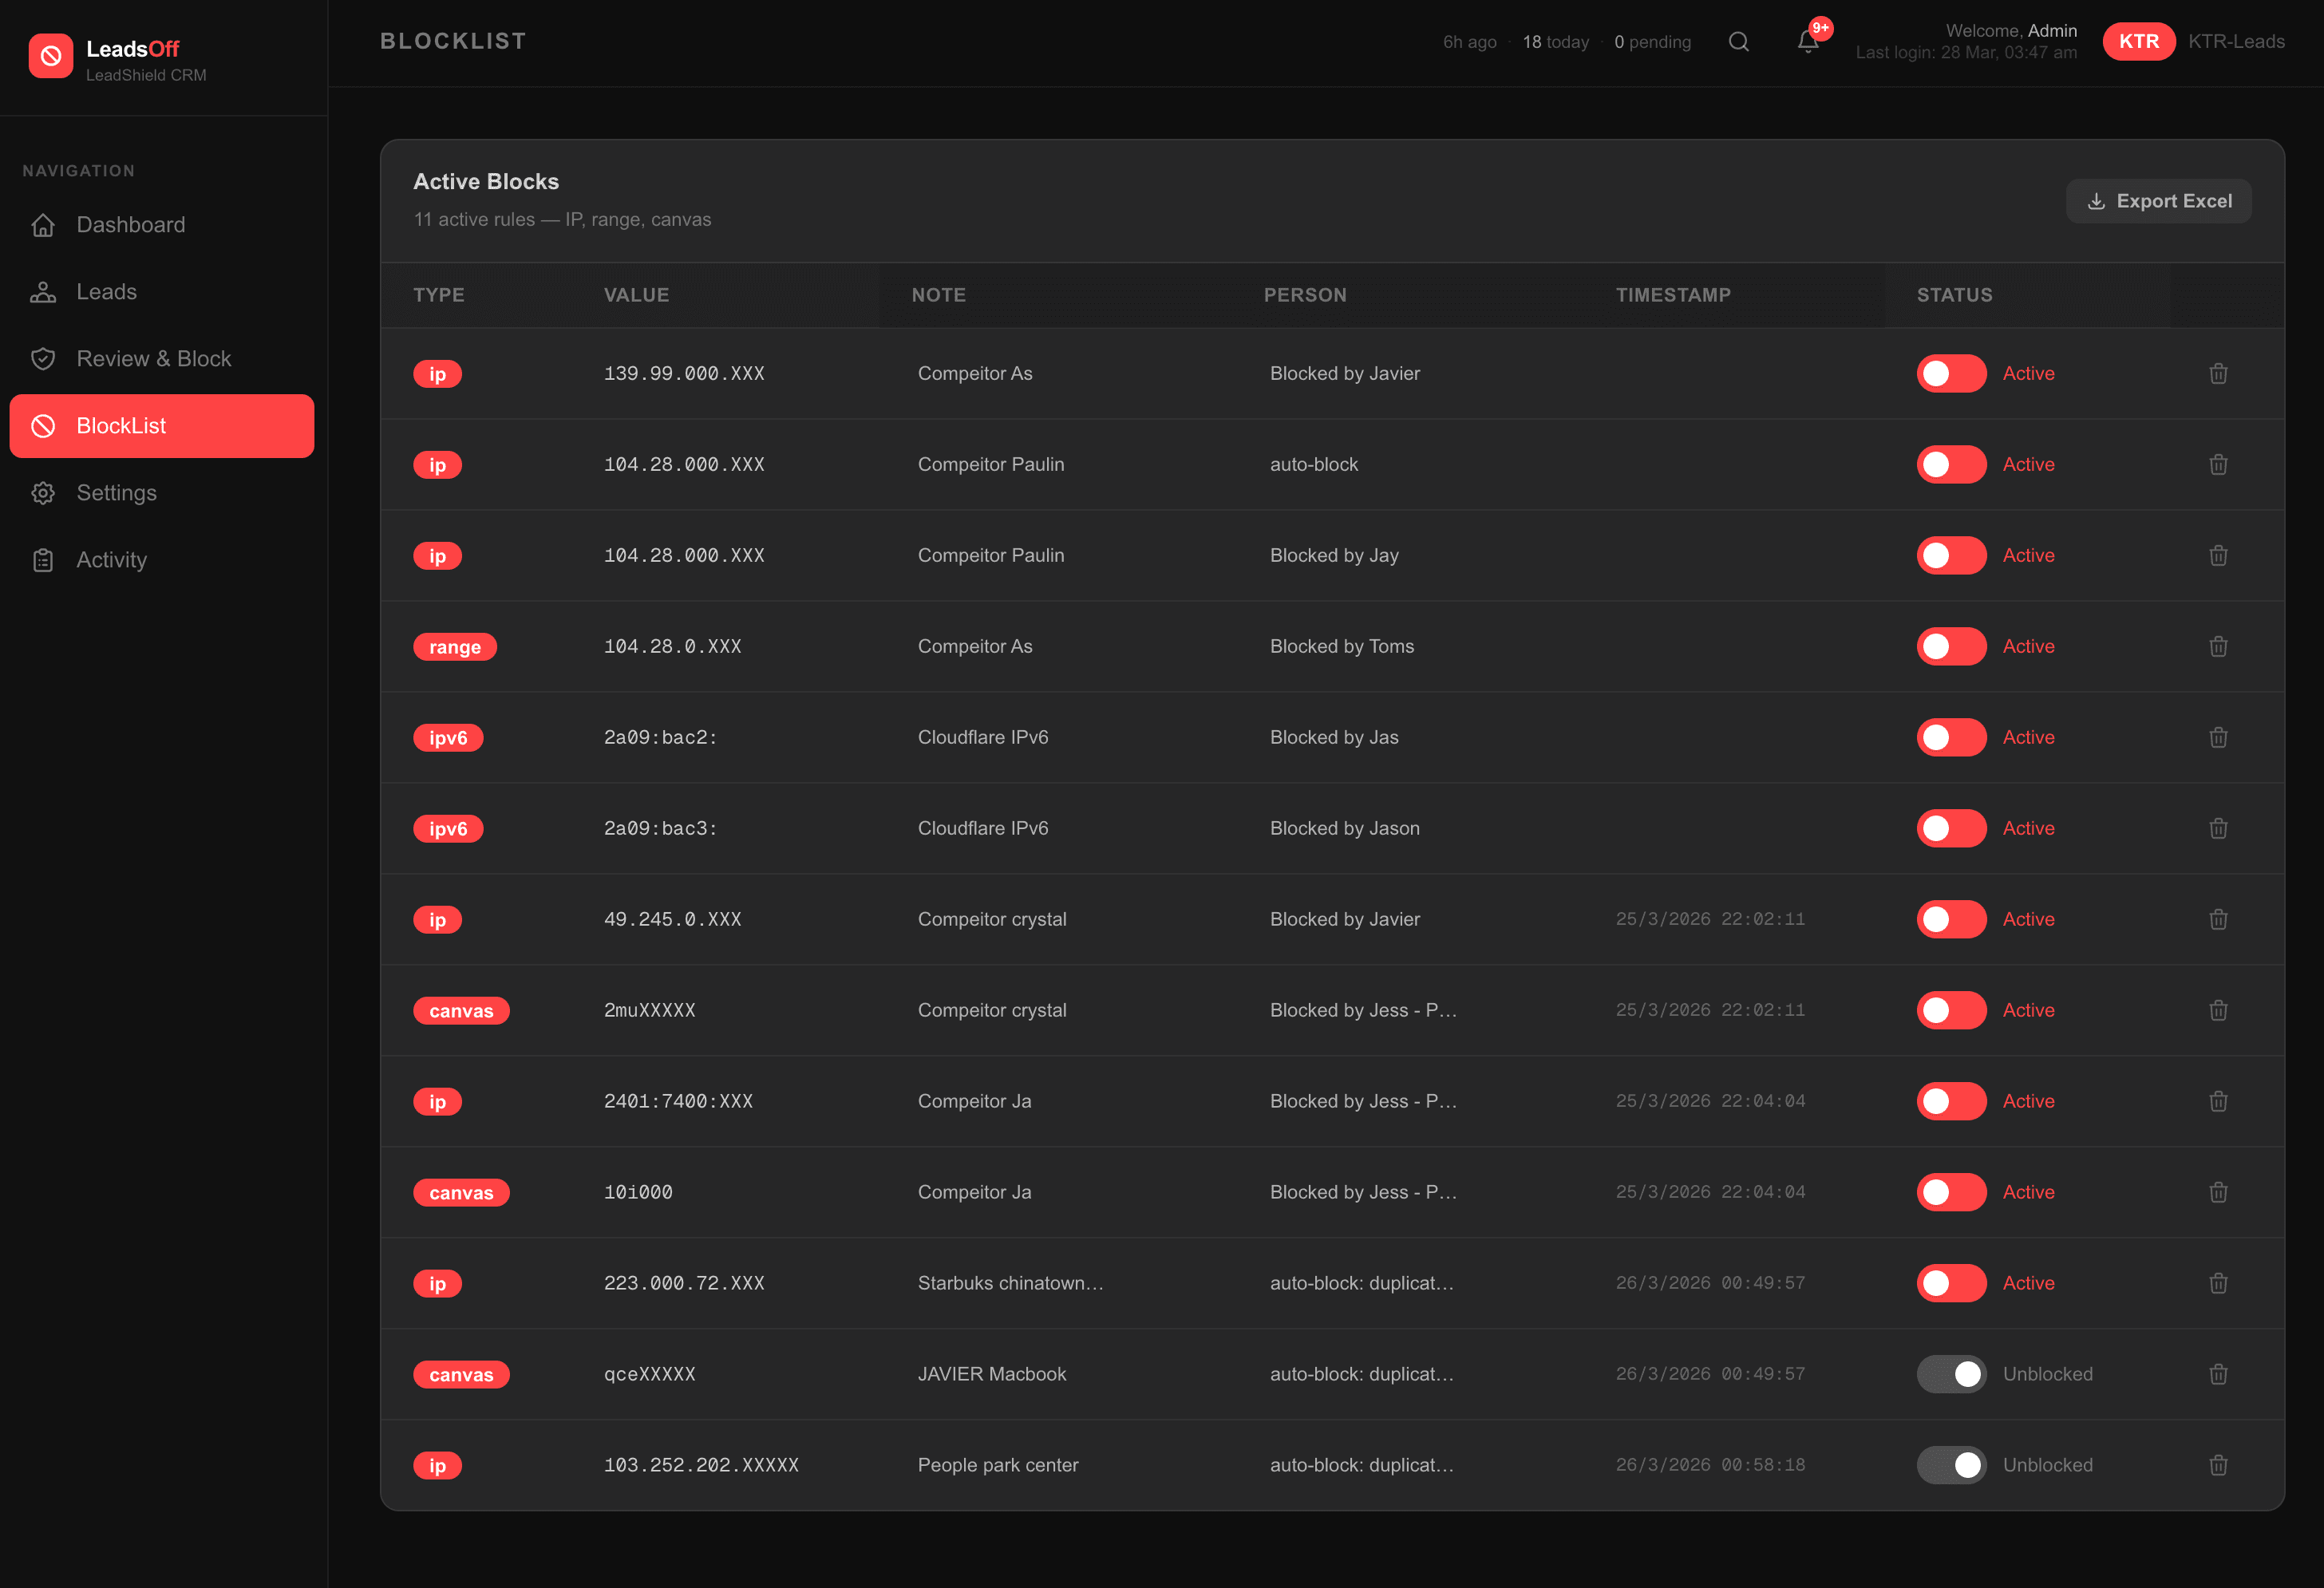Viewport: 2324px width, 1588px height.
Task: Click the KTR avatar badge
Action: (2139, 42)
